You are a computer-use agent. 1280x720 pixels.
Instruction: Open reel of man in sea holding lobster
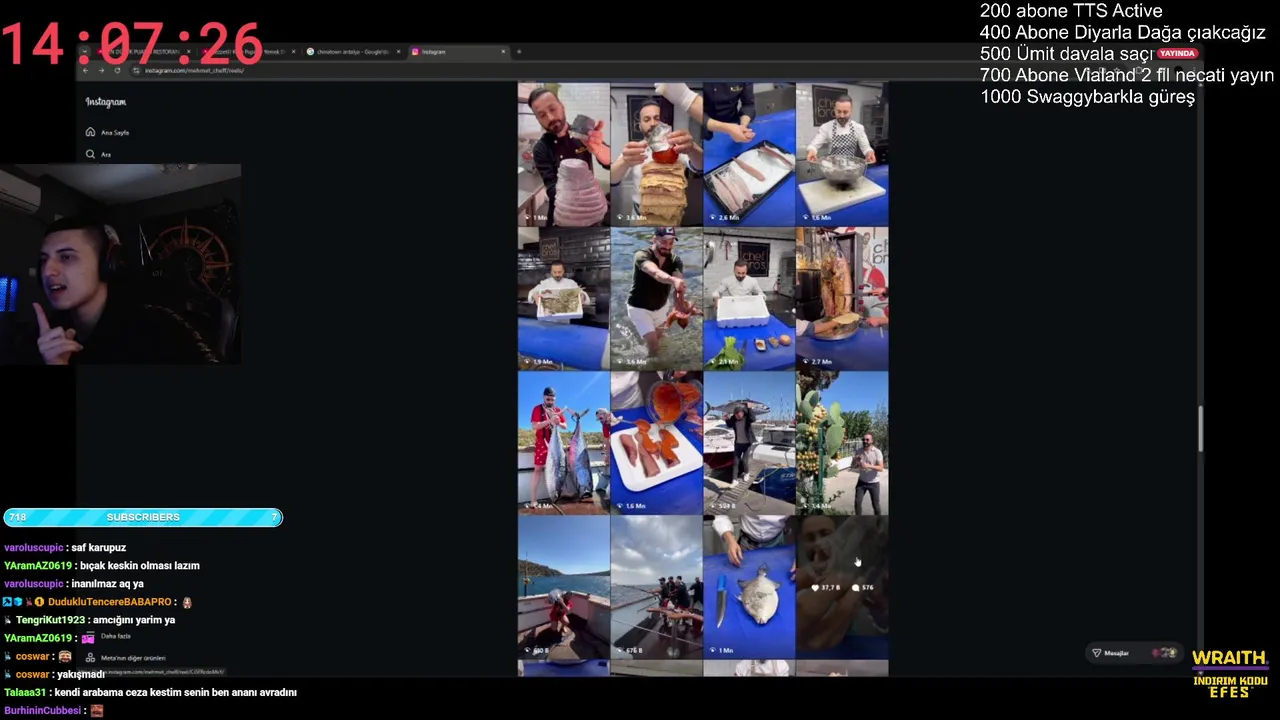point(656,298)
